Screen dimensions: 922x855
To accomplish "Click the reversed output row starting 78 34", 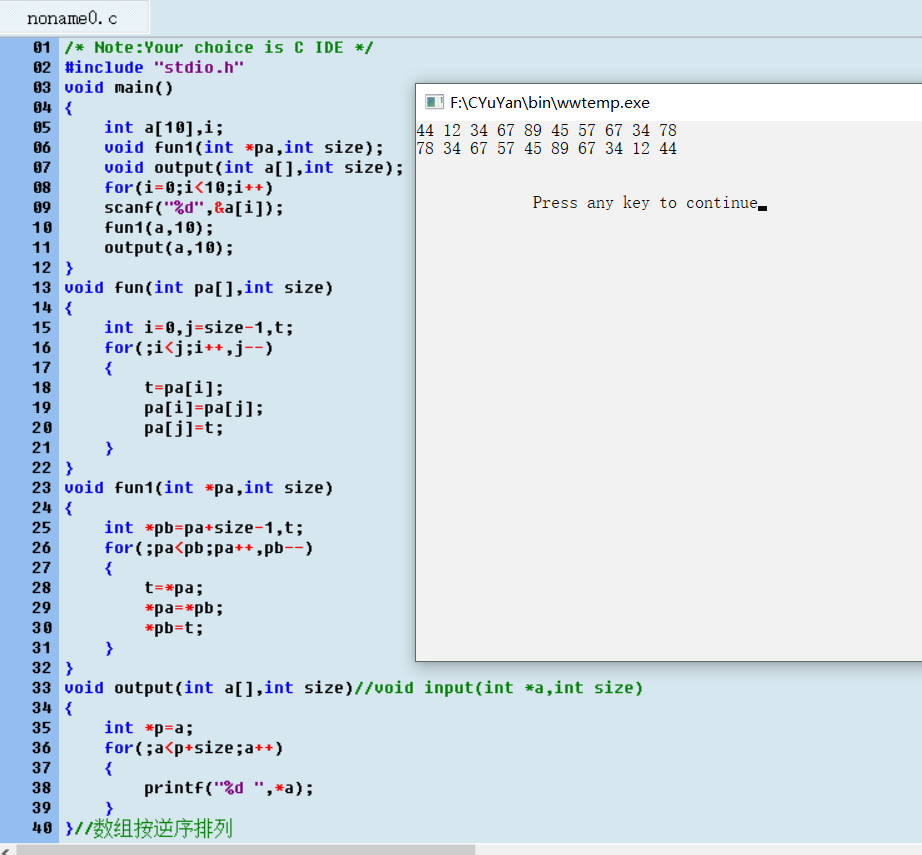I will click(546, 148).
